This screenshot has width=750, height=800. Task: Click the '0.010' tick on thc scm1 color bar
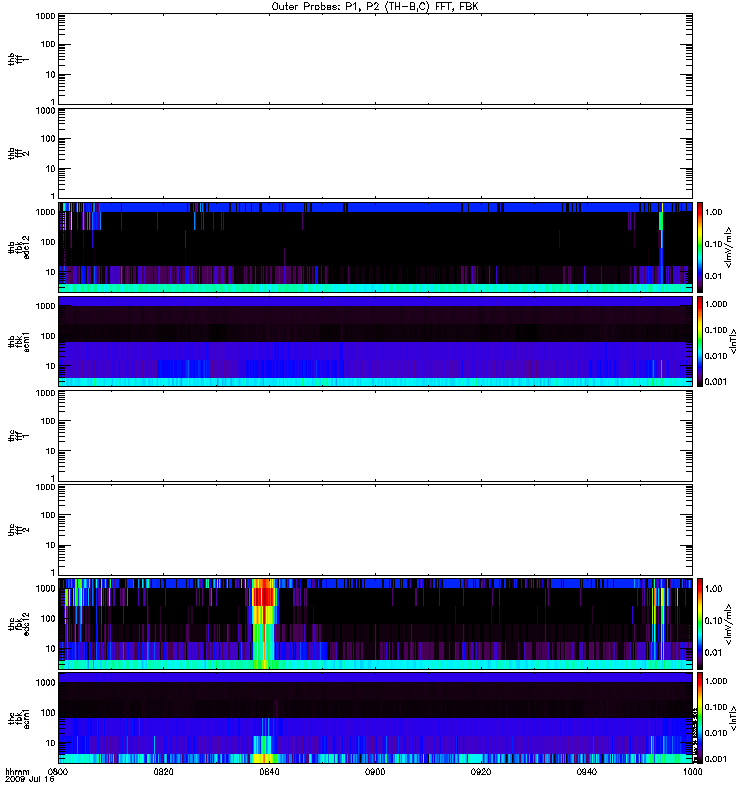pos(716,733)
